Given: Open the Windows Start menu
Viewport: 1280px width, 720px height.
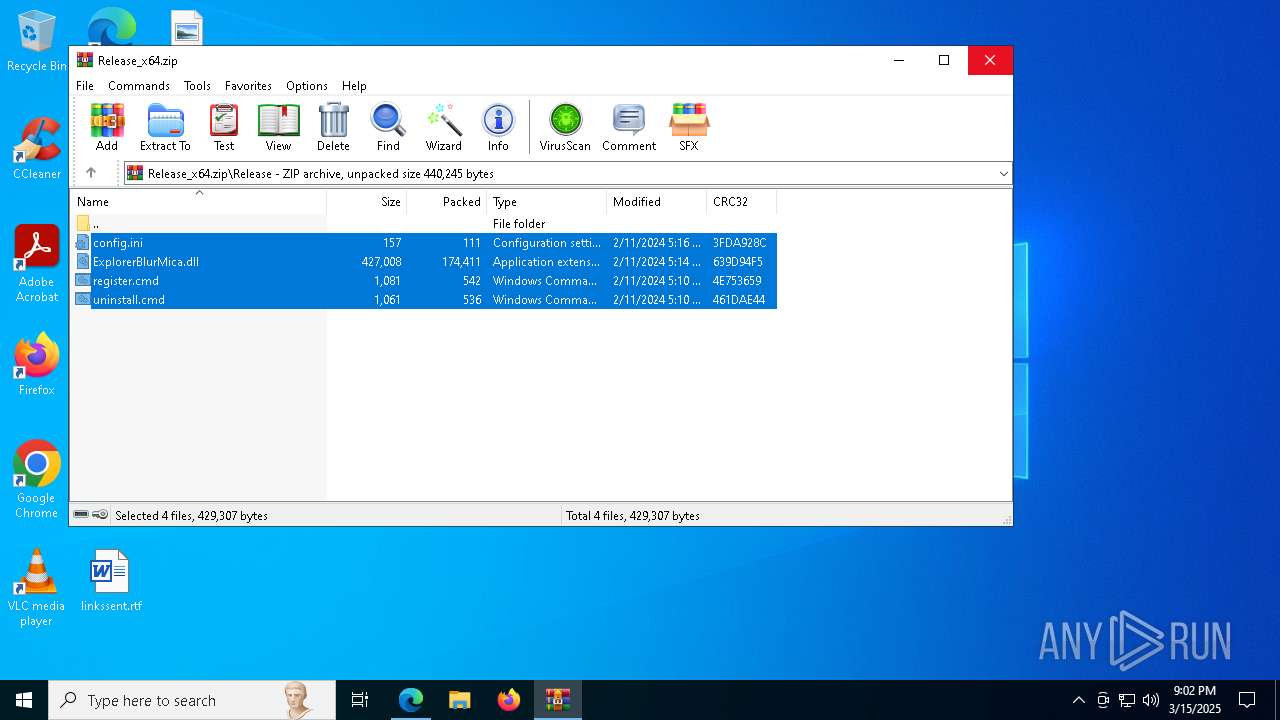Looking at the screenshot, I should pyautogui.click(x=24, y=700).
